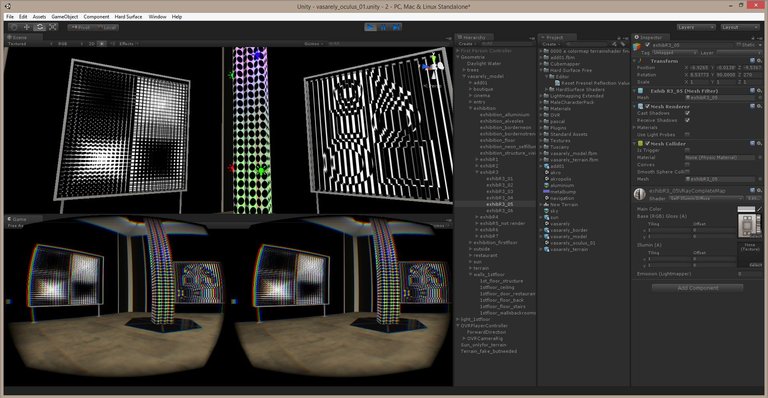
Task: Open the Cubemapper folder
Action: 561,64
